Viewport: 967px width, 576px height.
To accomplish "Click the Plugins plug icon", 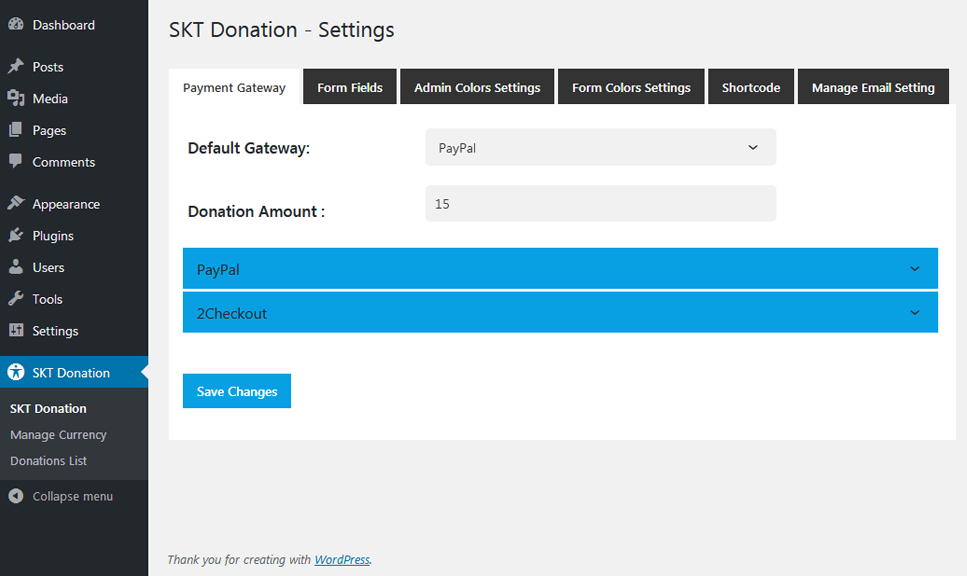I will pyautogui.click(x=16, y=236).
